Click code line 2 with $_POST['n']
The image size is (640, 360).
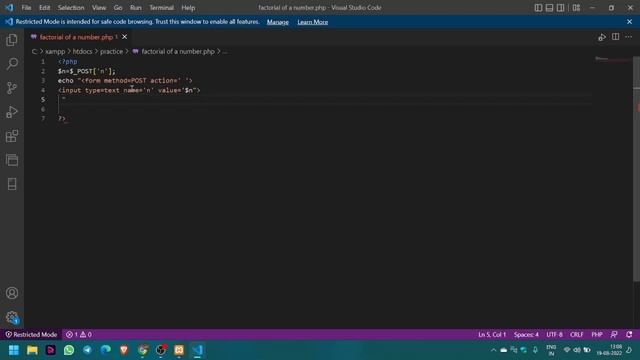(x=87, y=71)
